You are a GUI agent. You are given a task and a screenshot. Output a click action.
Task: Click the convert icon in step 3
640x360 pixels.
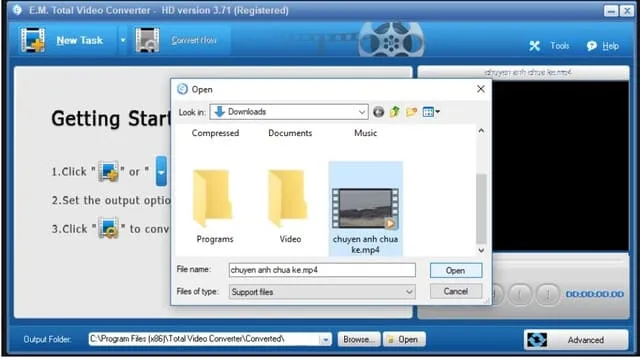coord(109,229)
